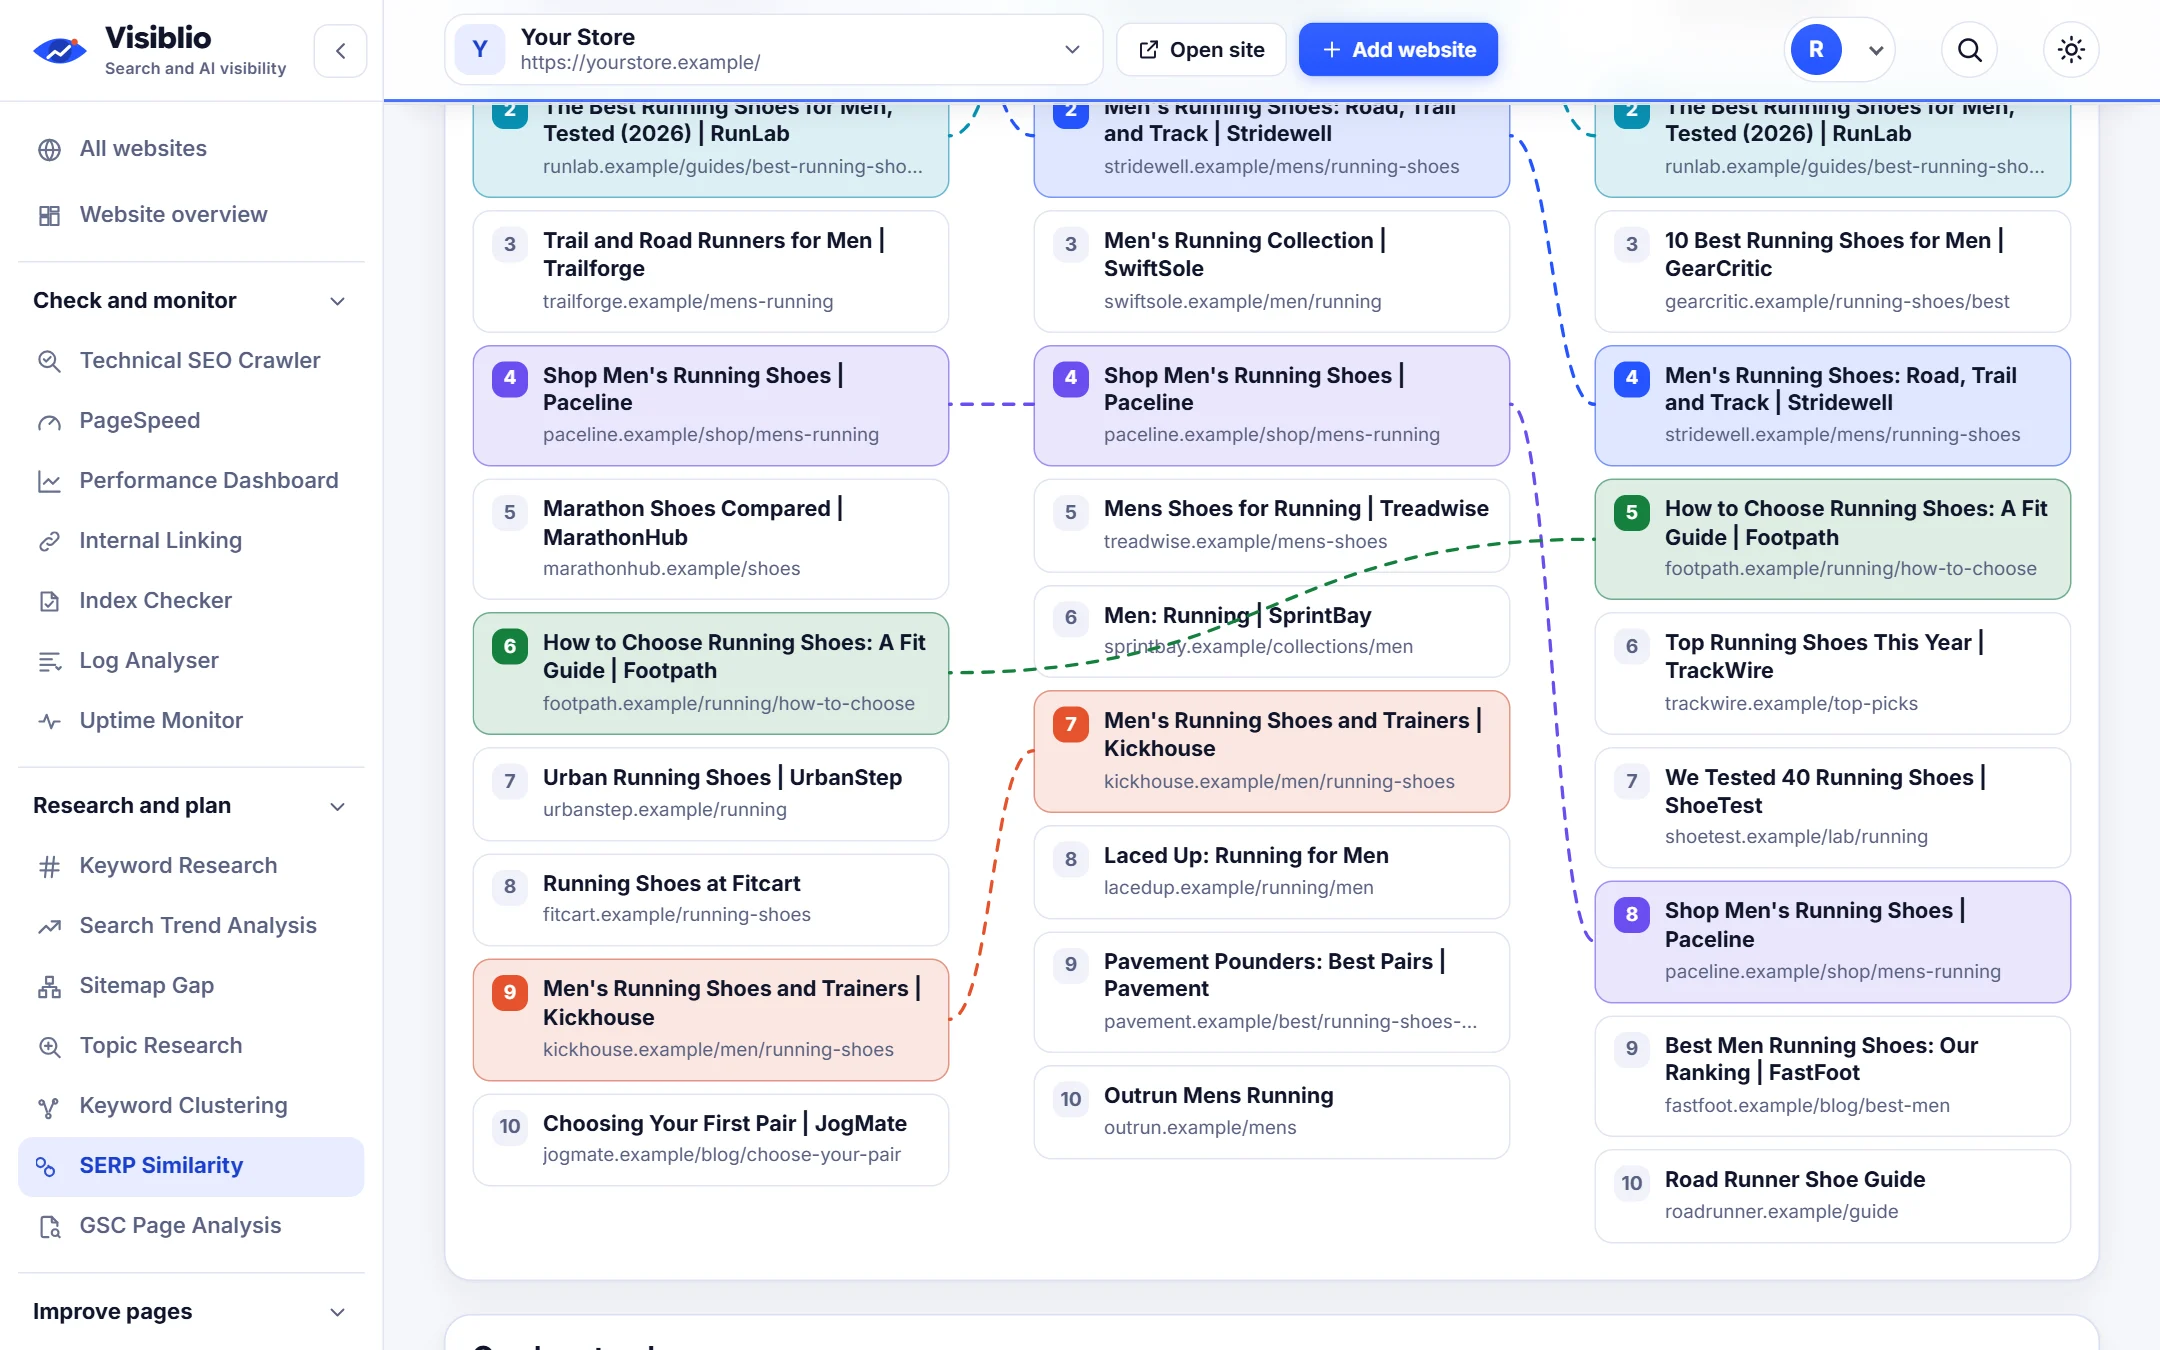This screenshot has width=2160, height=1350.
Task: Click the Add website button
Action: 1398,50
